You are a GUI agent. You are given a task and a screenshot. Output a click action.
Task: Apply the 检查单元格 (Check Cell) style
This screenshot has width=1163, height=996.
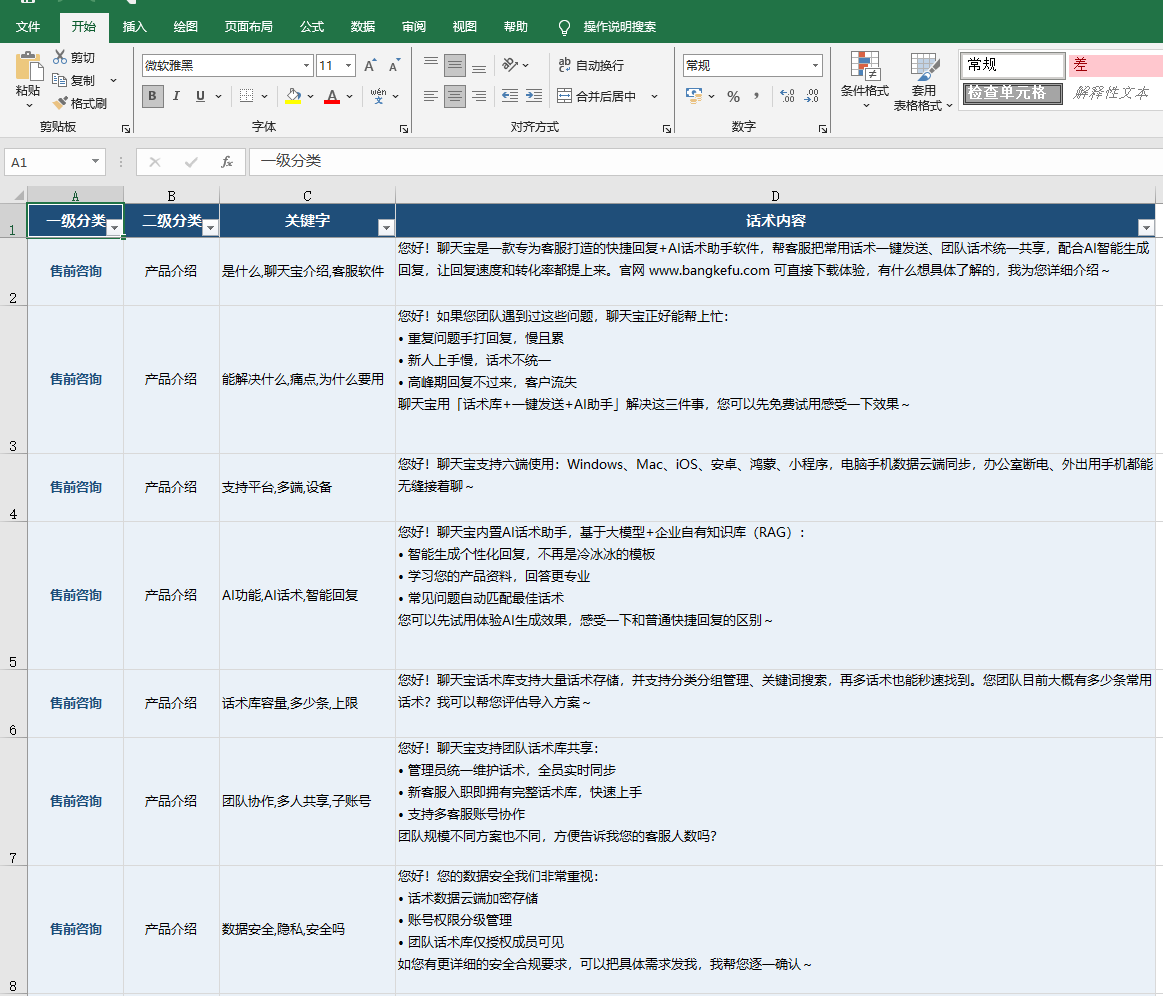pos(1012,93)
